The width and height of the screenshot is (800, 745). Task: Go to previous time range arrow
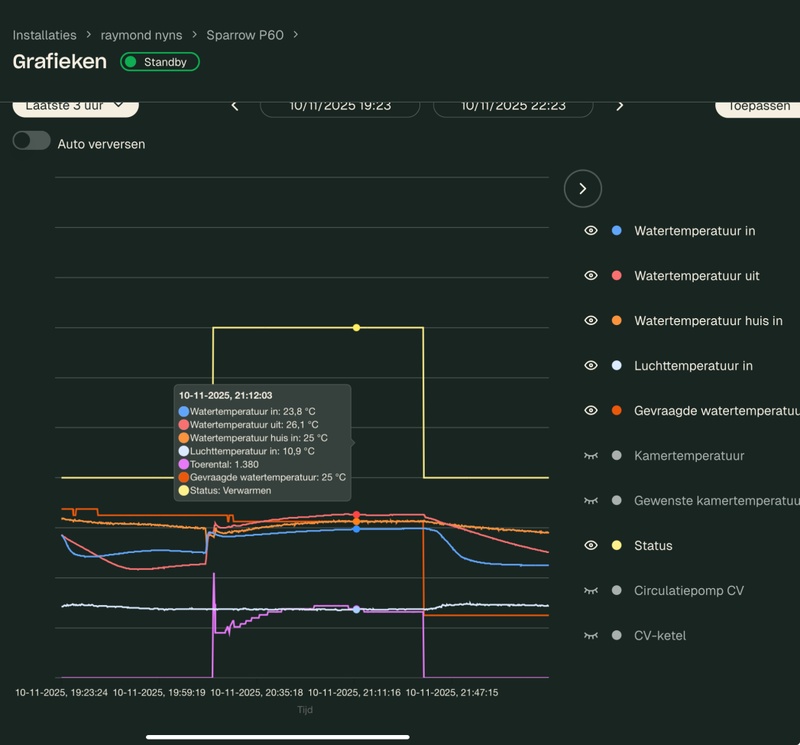(x=235, y=106)
